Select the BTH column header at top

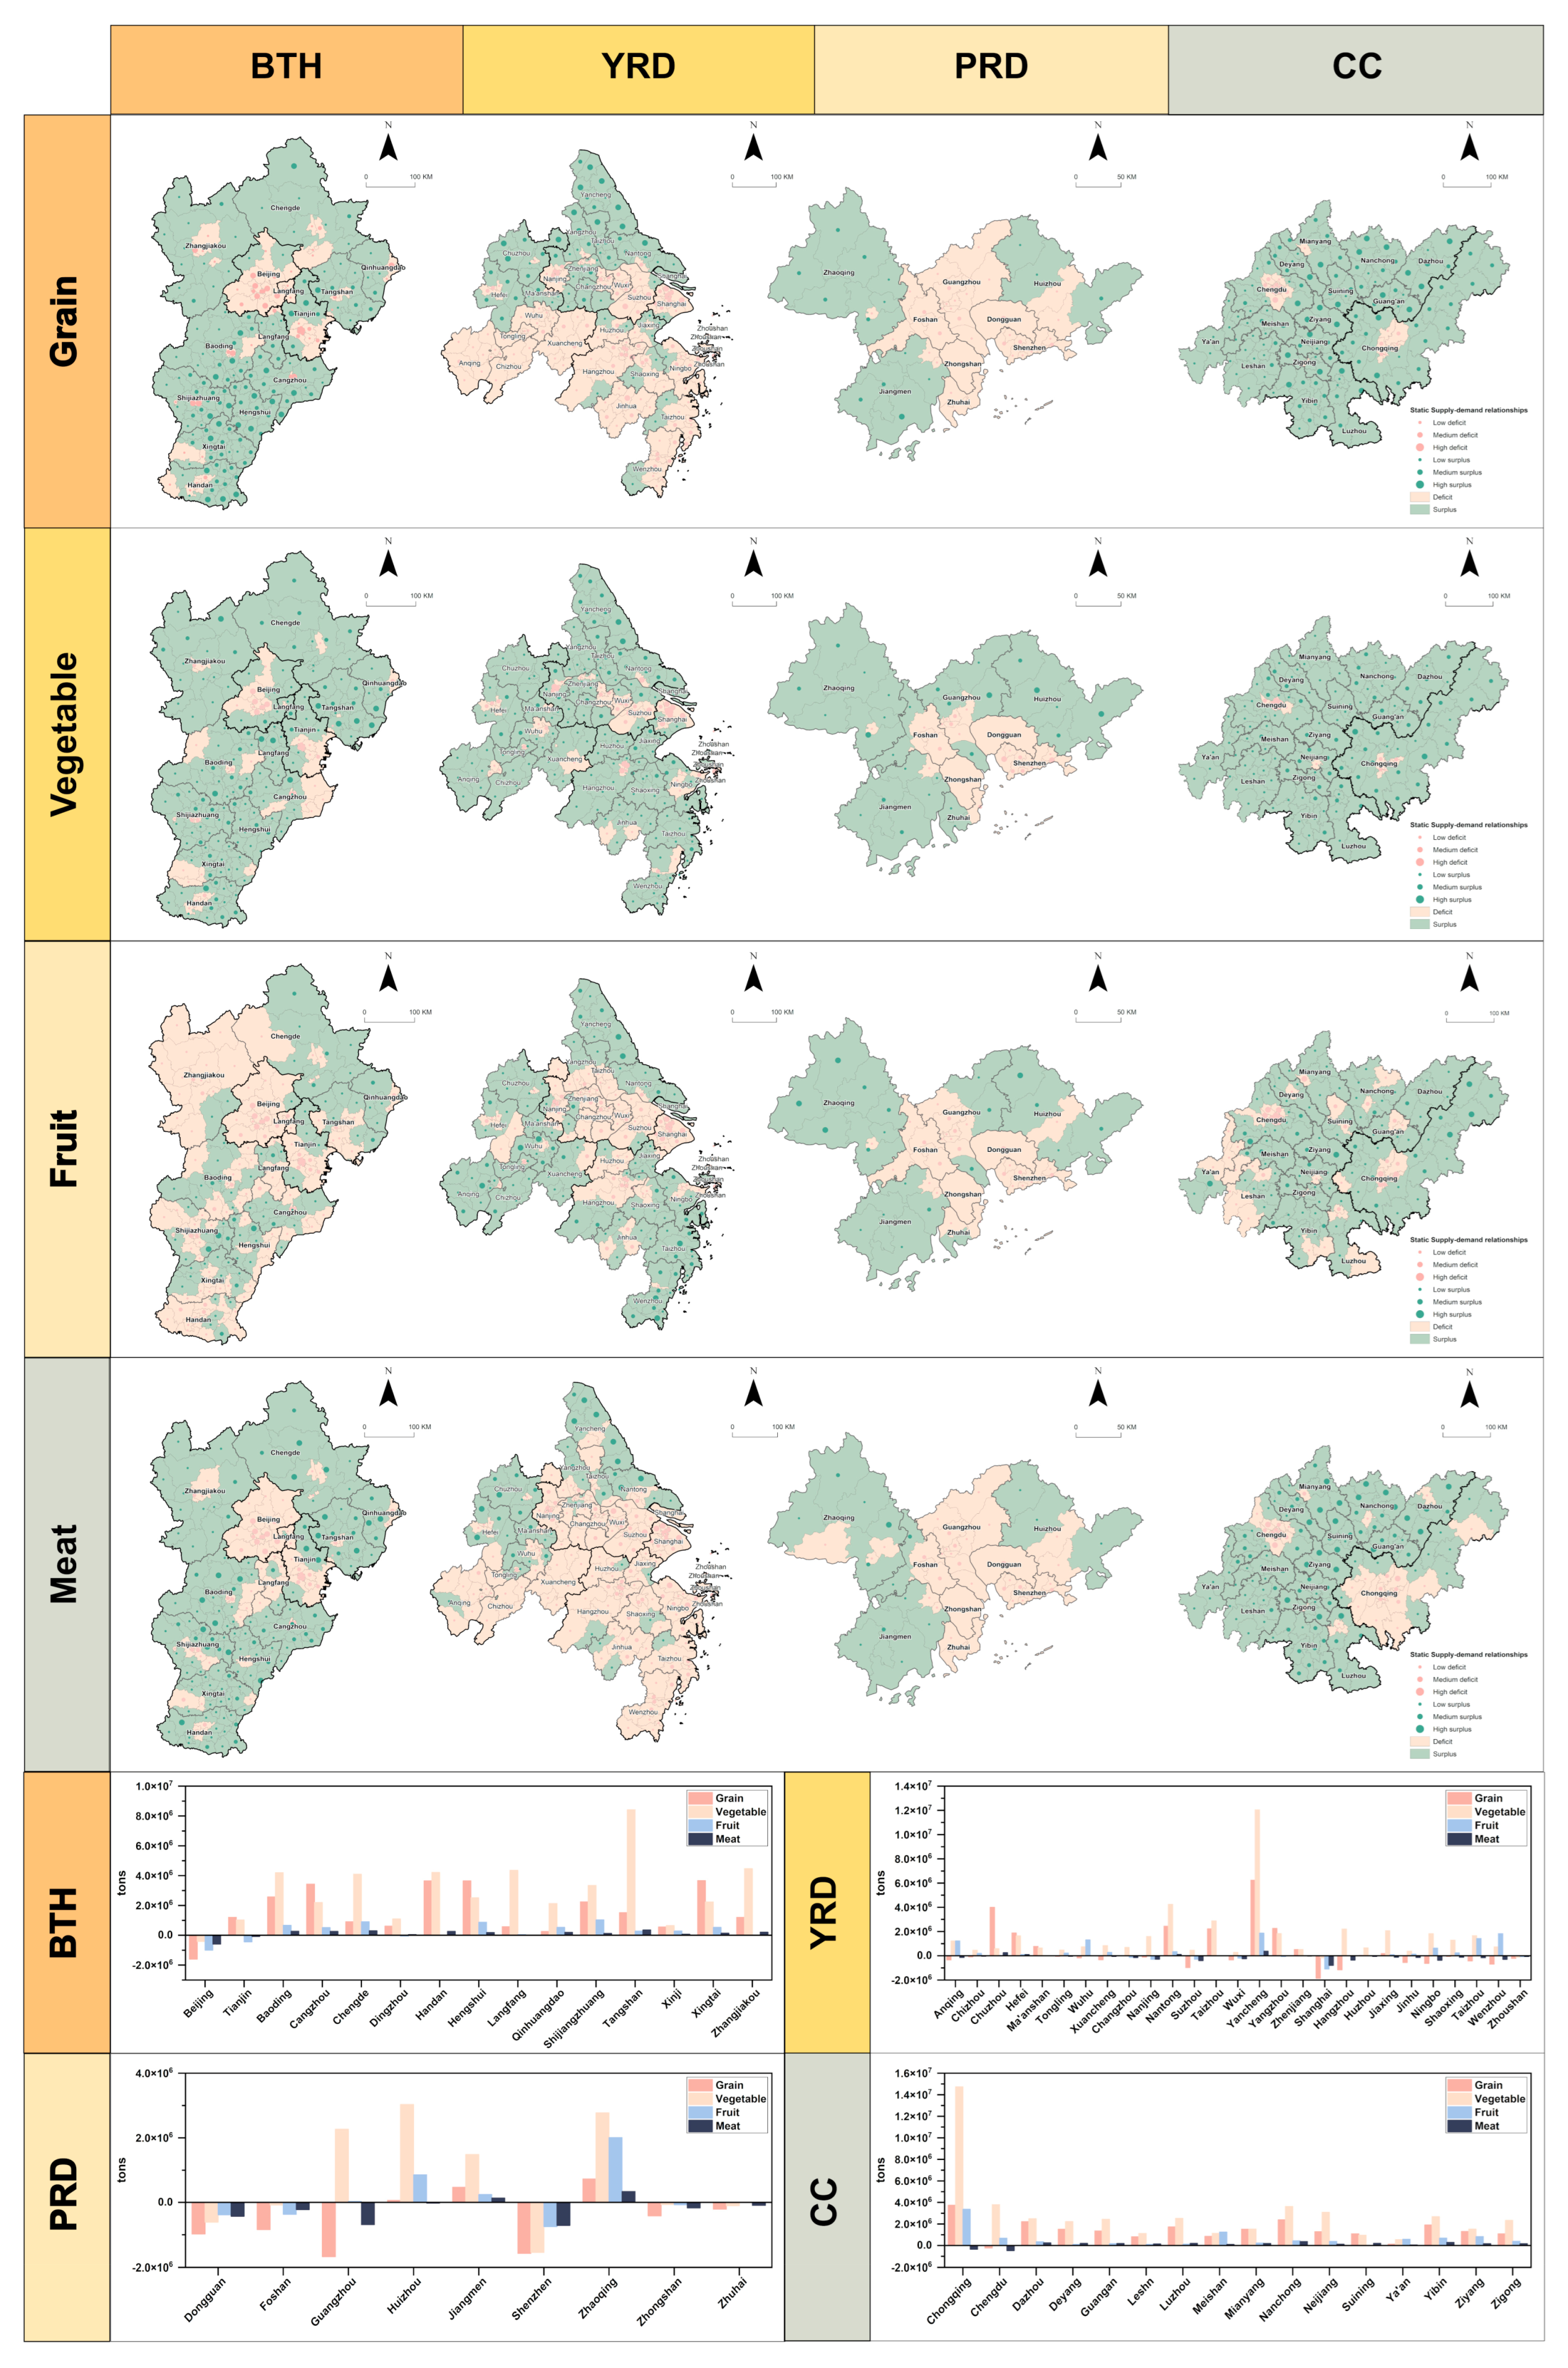click(x=286, y=67)
